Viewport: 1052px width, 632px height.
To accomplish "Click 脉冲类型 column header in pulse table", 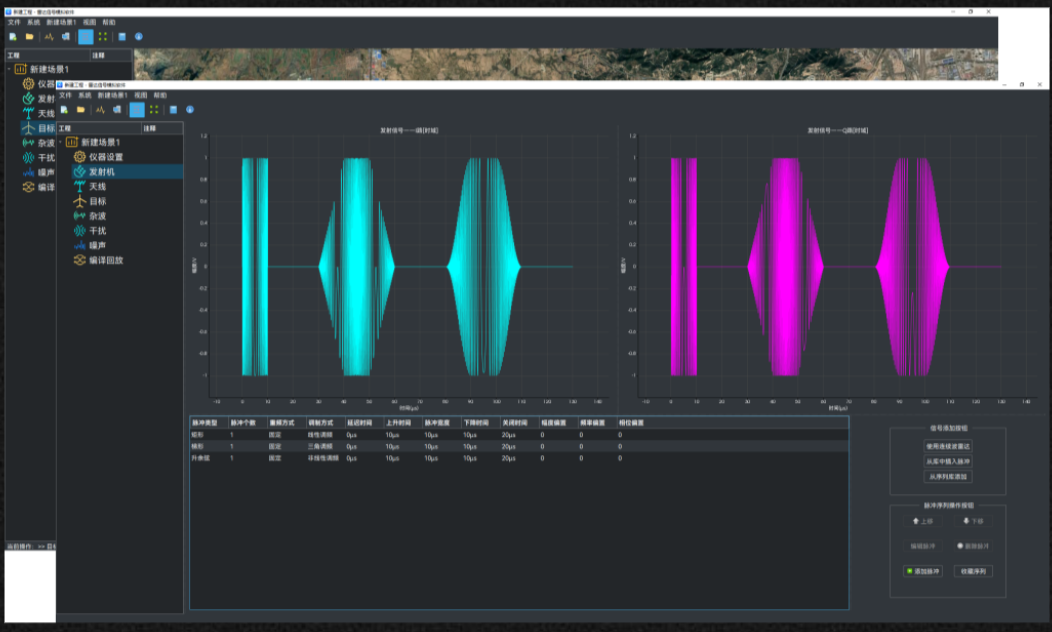I will pyautogui.click(x=209, y=423).
